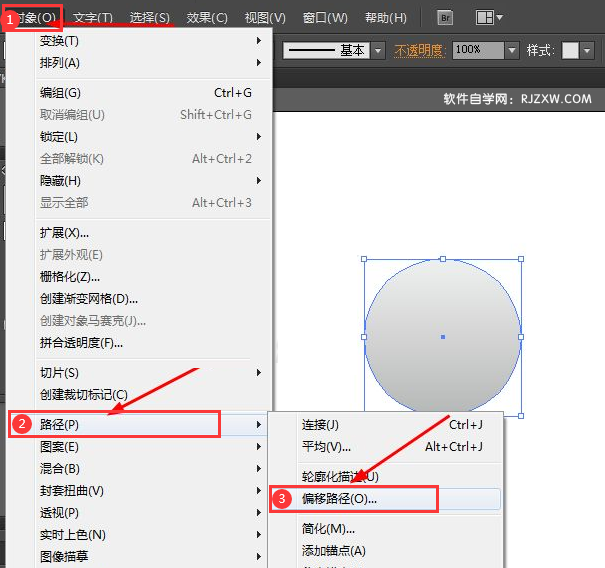Launch Adobe Bridge via Br icon
Screen dimensions: 605x568
pyautogui.click(x=445, y=17)
